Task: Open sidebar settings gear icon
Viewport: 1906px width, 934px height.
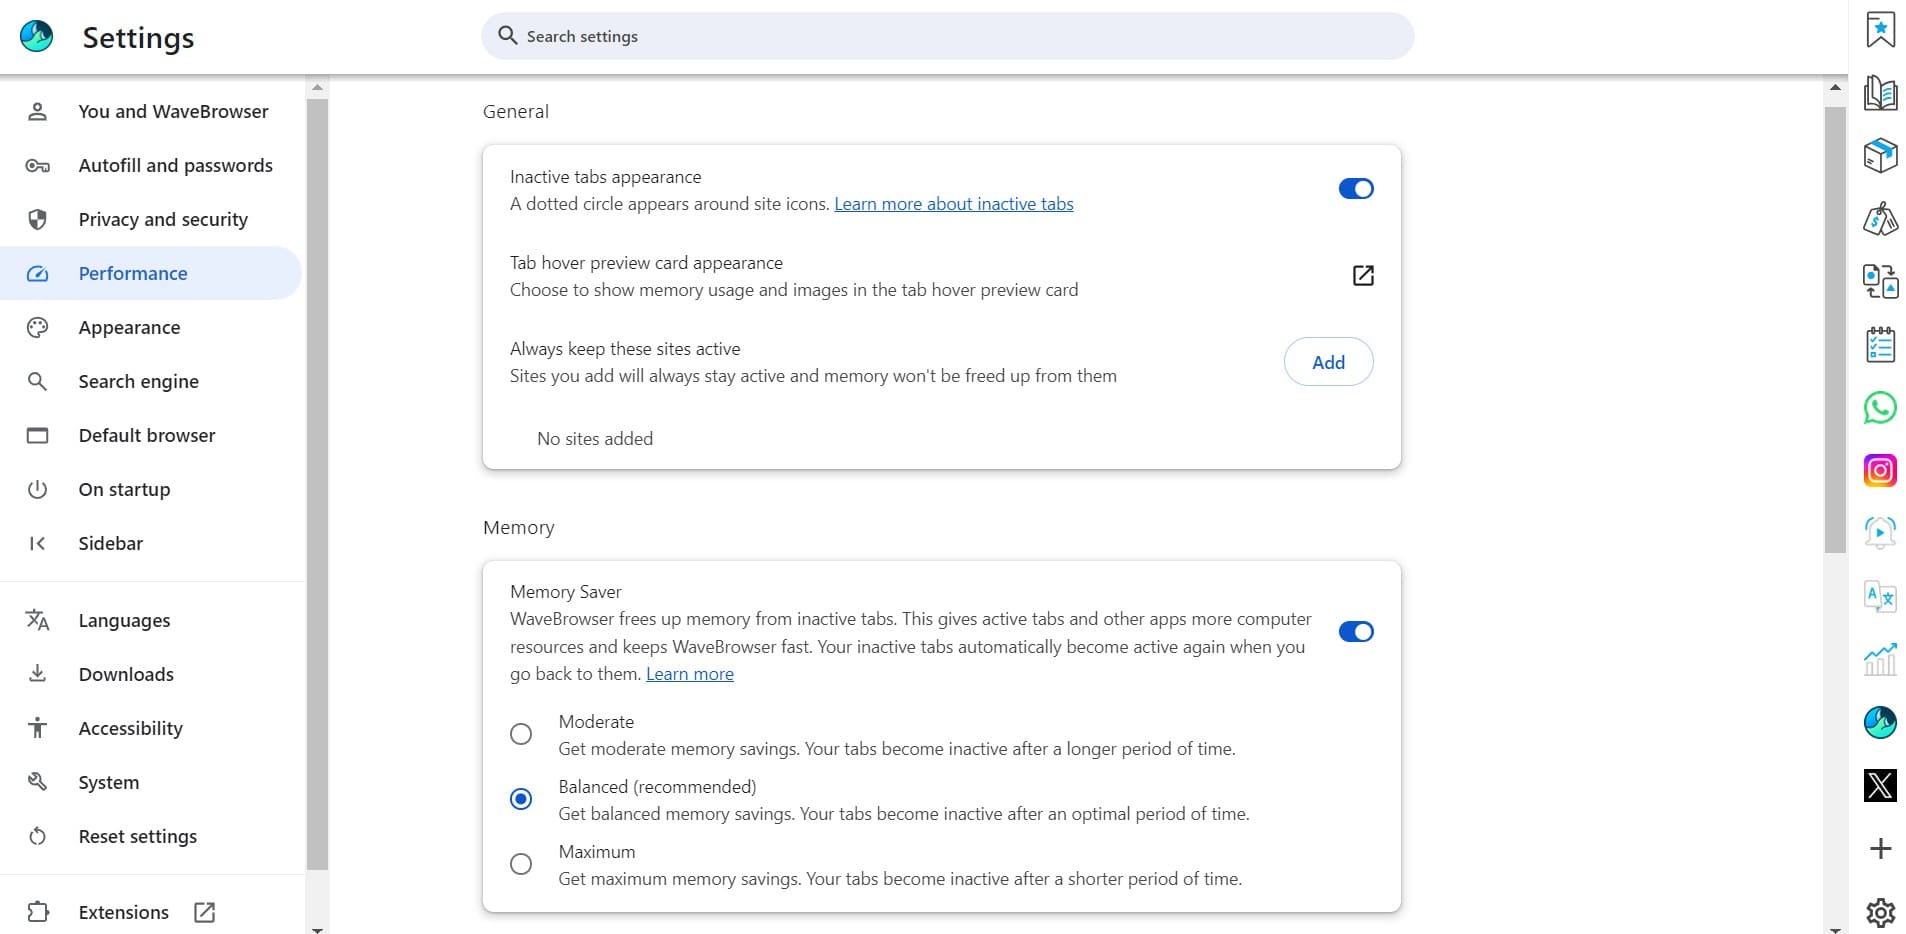Action: (x=1880, y=912)
